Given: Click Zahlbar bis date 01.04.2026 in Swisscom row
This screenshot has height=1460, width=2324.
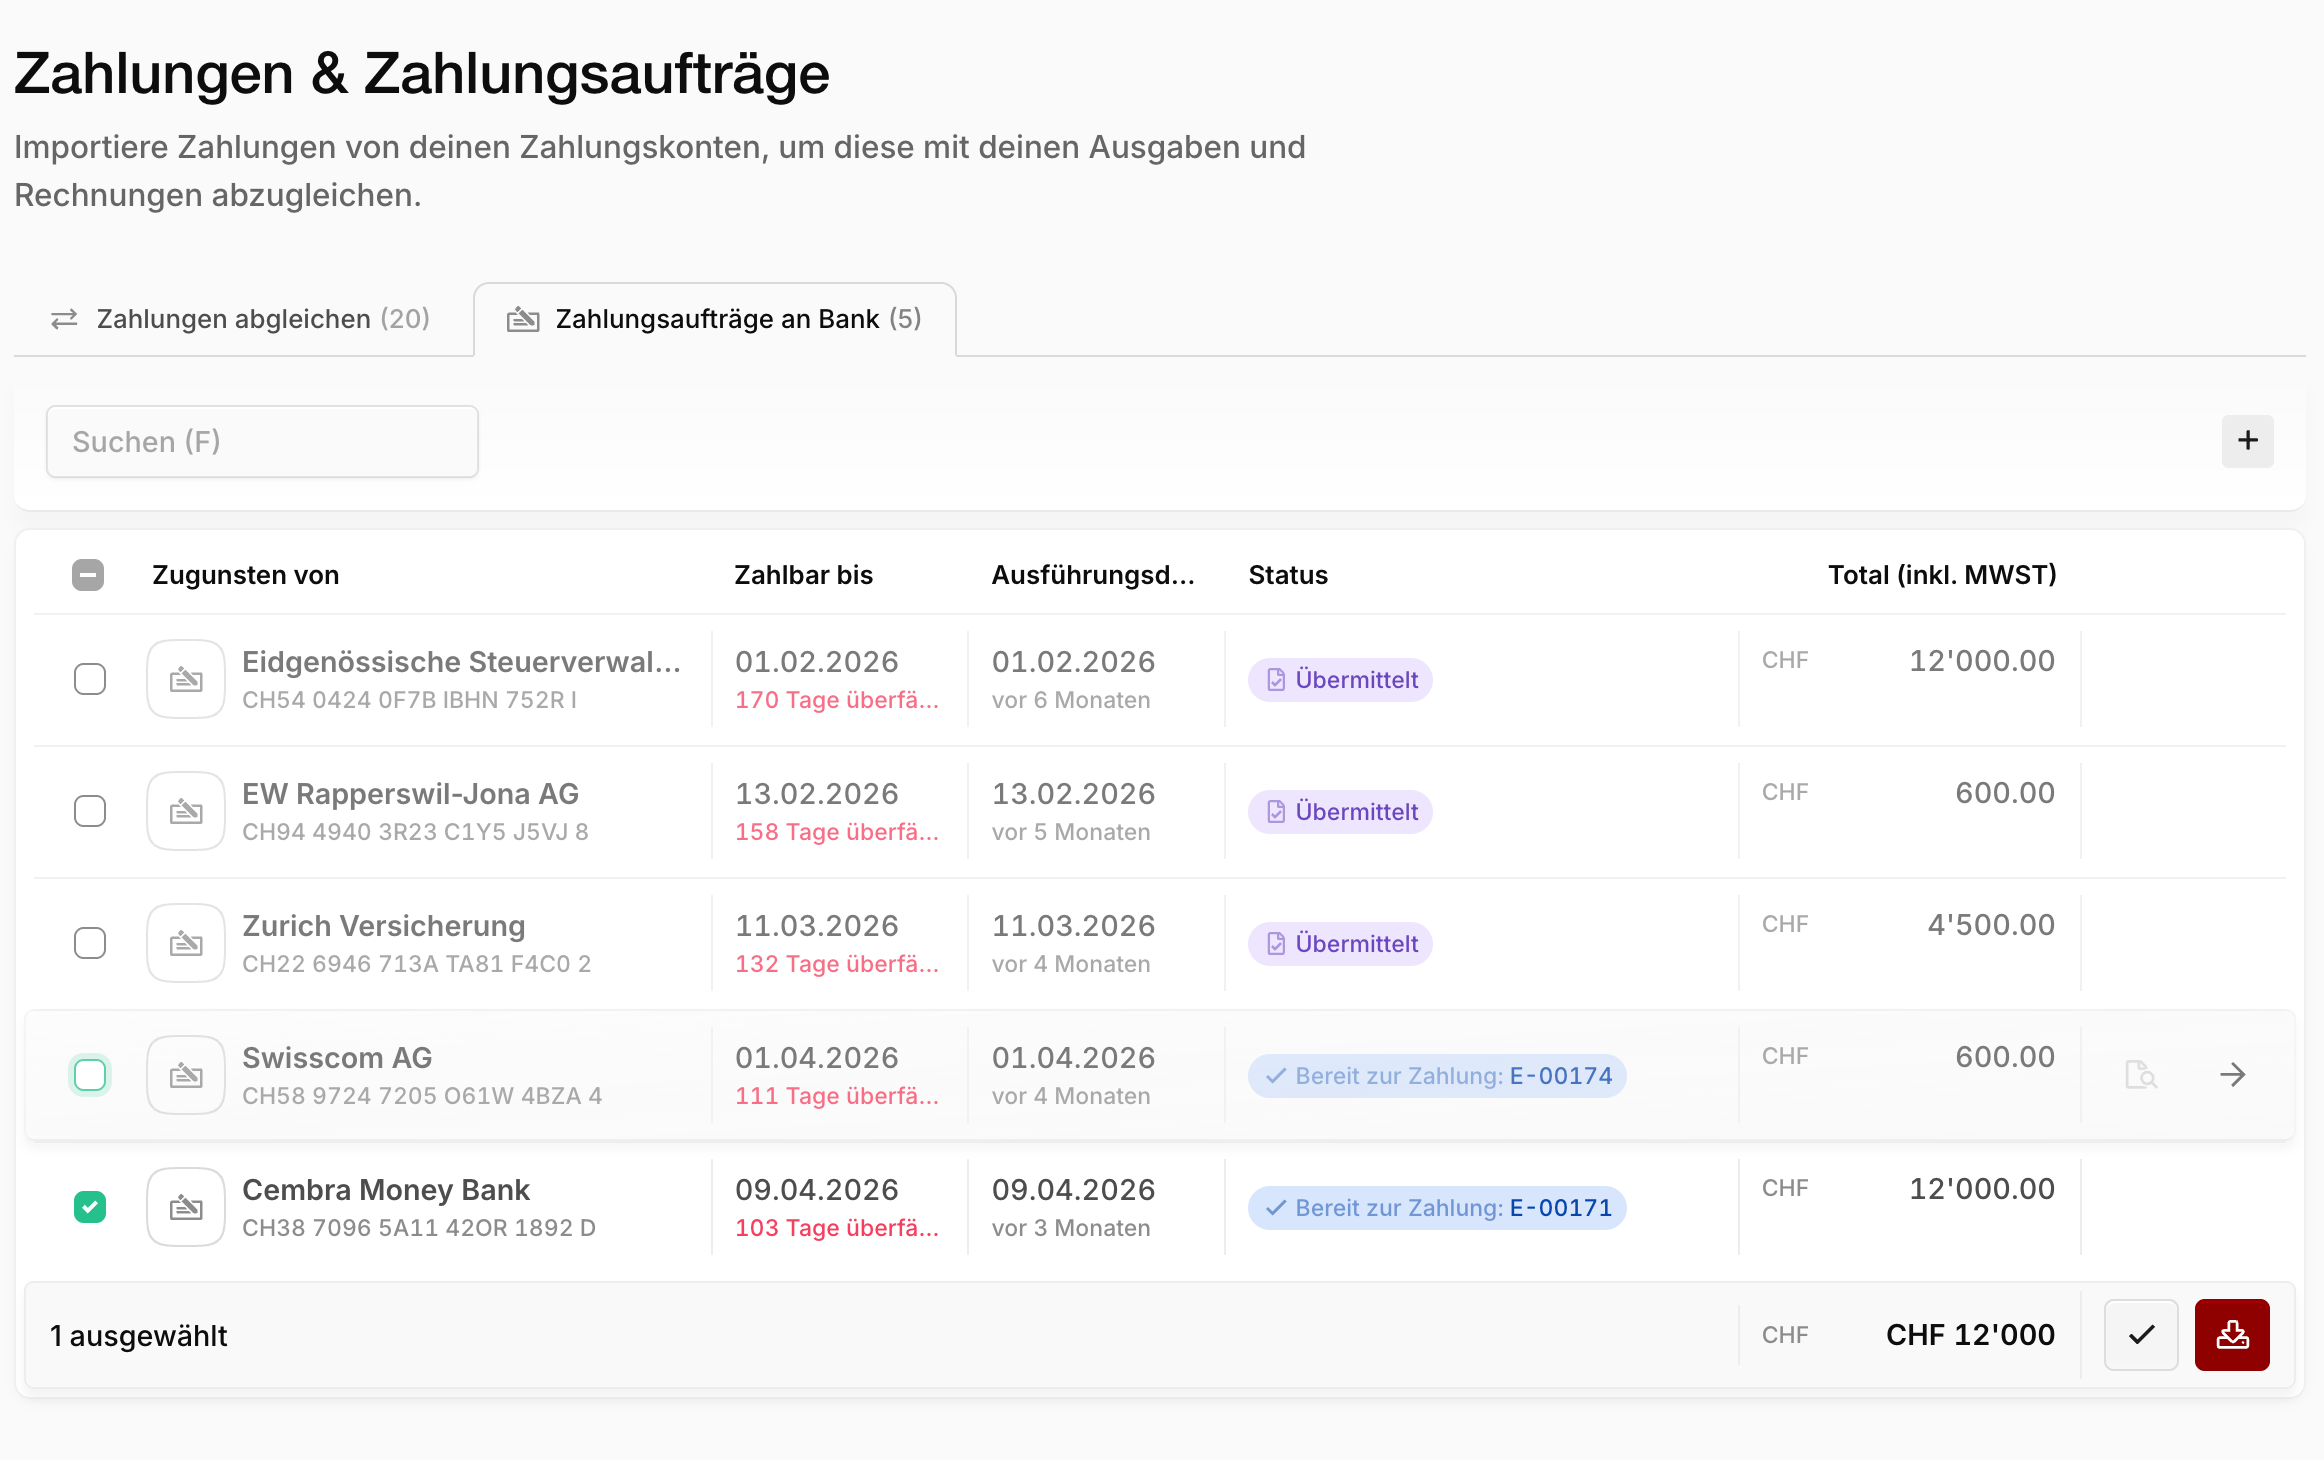Looking at the screenshot, I should pos(817,1058).
